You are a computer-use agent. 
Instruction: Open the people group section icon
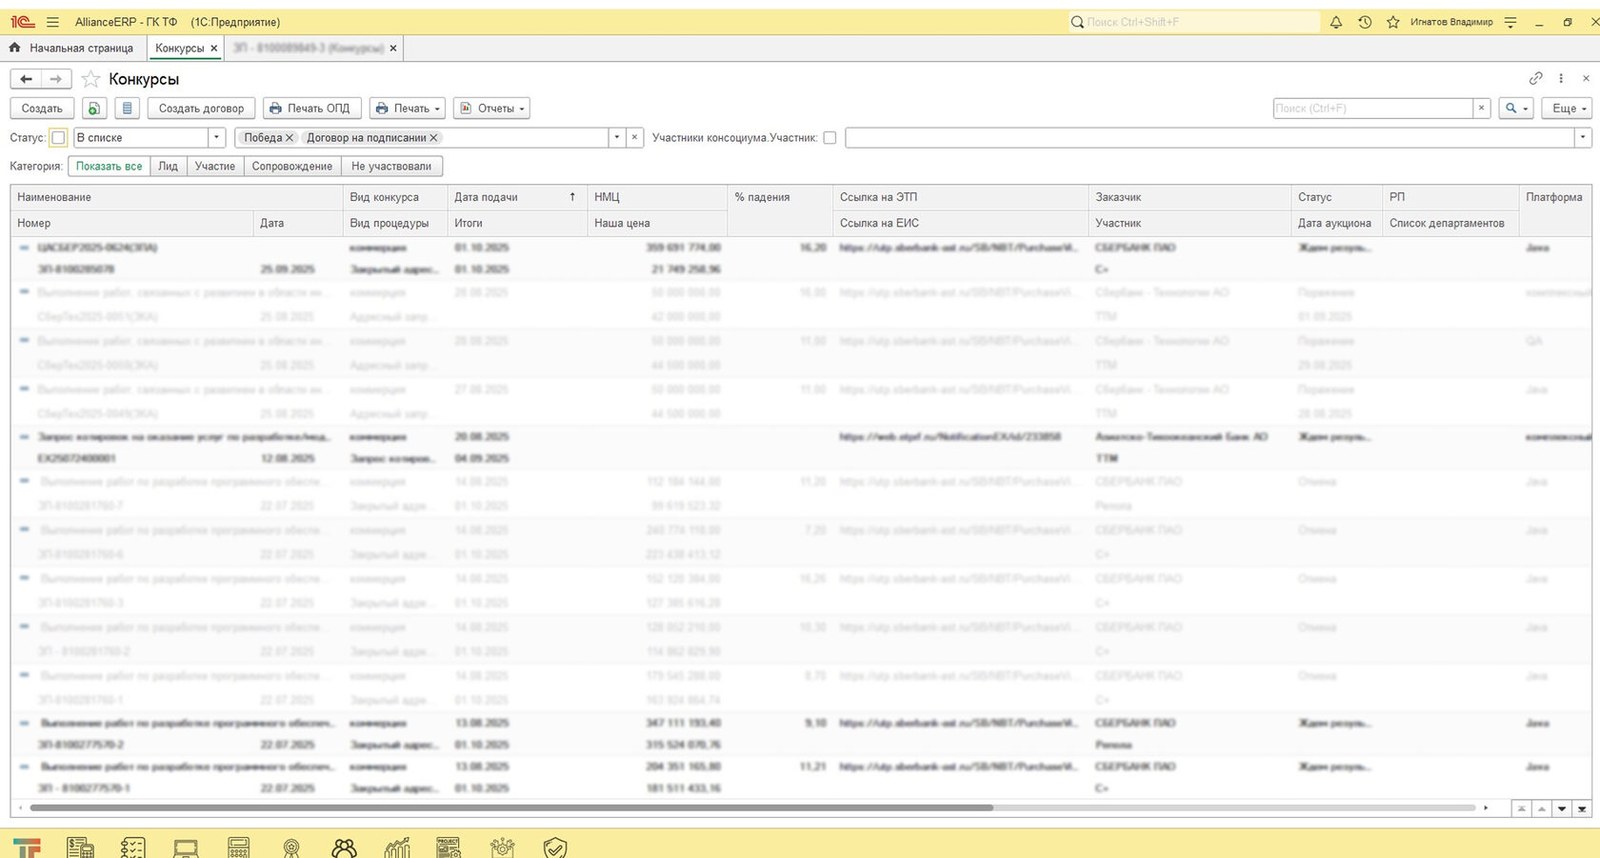(x=344, y=848)
